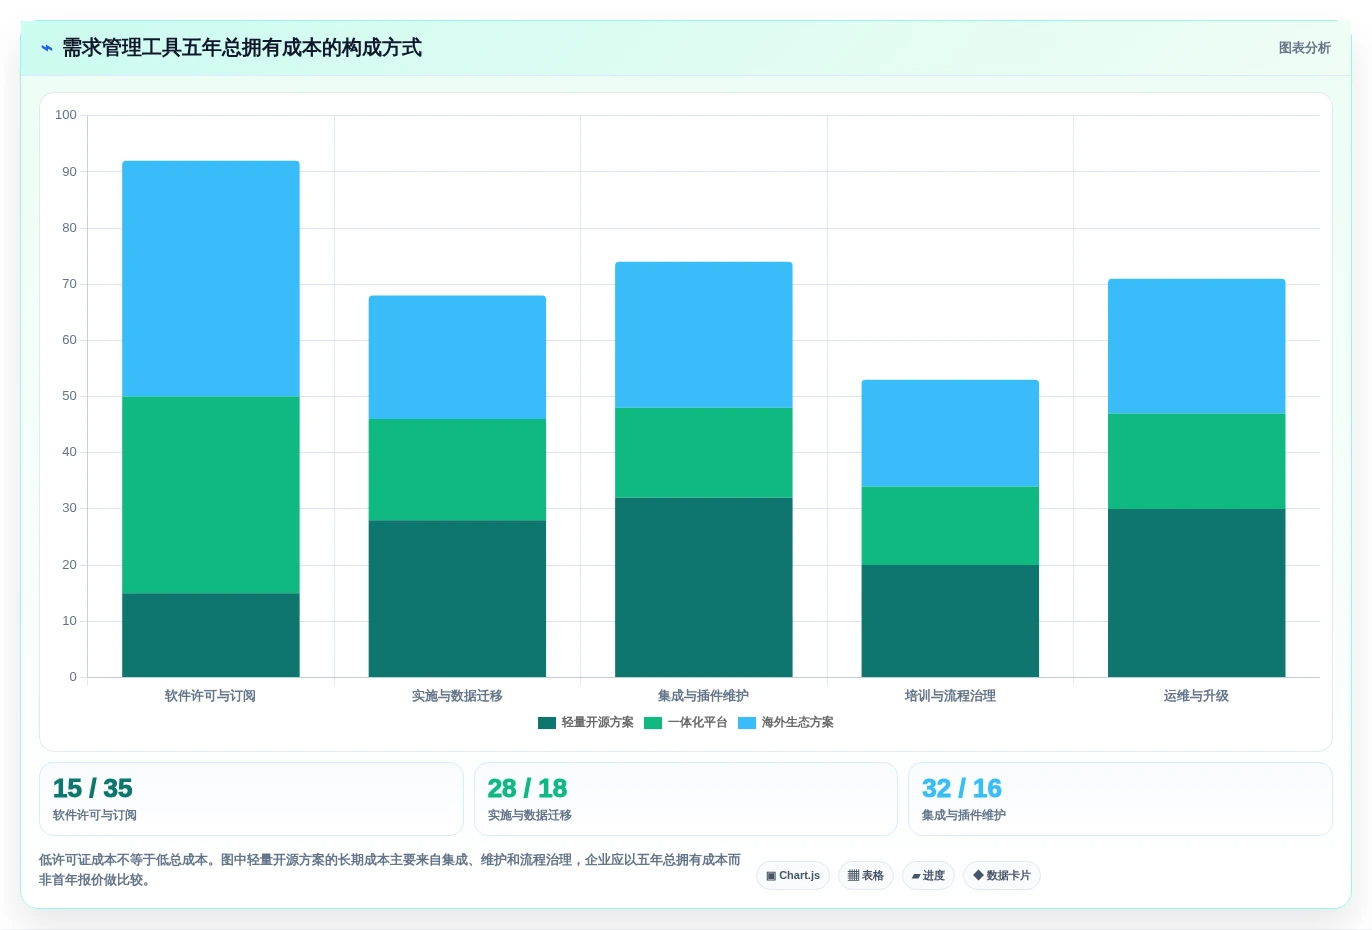The width and height of the screenshot is (1372, 930).
Task: Click the lightning icon beside the title
Action: click(x=47, y=48)
